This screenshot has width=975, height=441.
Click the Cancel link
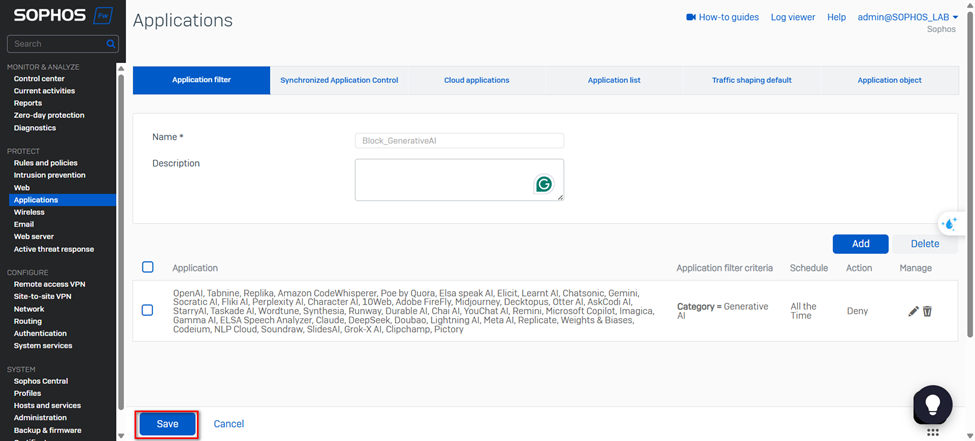coord(229,424)
